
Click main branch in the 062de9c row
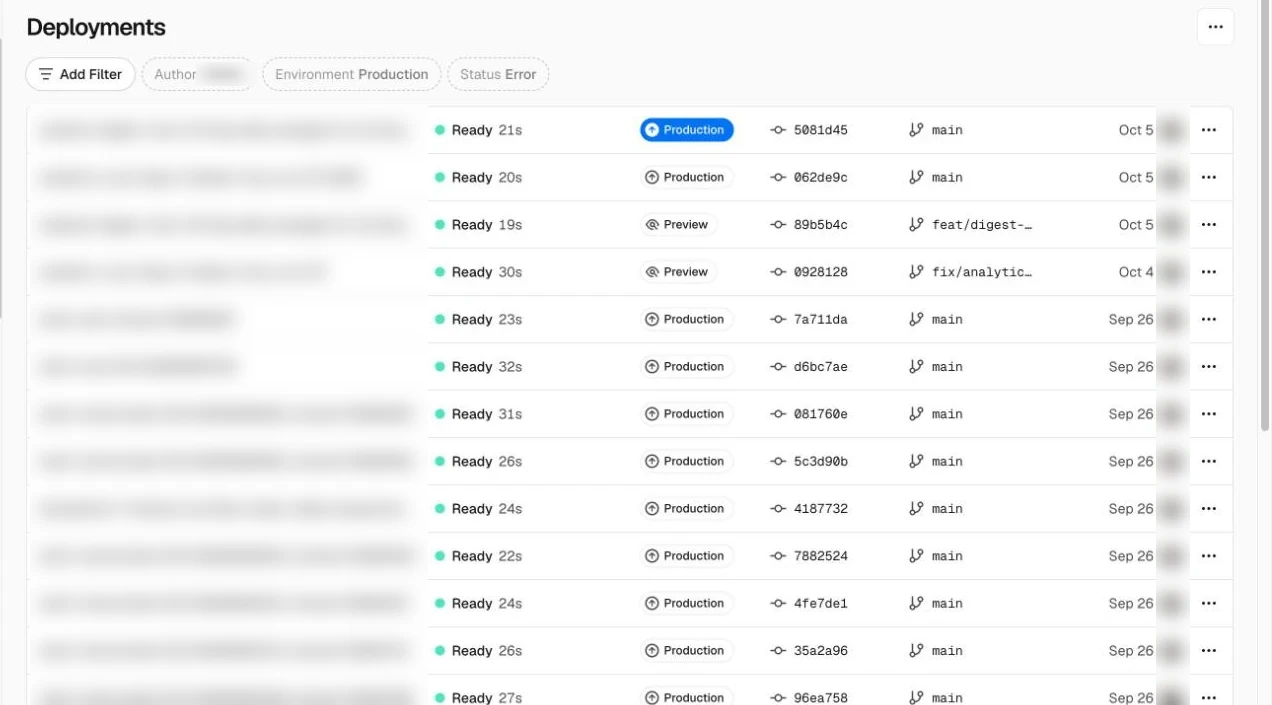947,177
